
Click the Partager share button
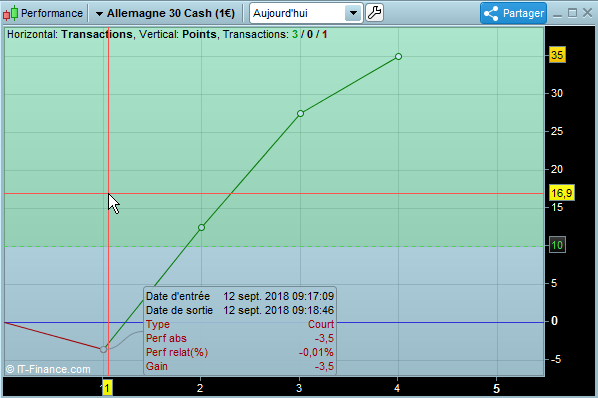pyautogui.click(x=513, y=13)
